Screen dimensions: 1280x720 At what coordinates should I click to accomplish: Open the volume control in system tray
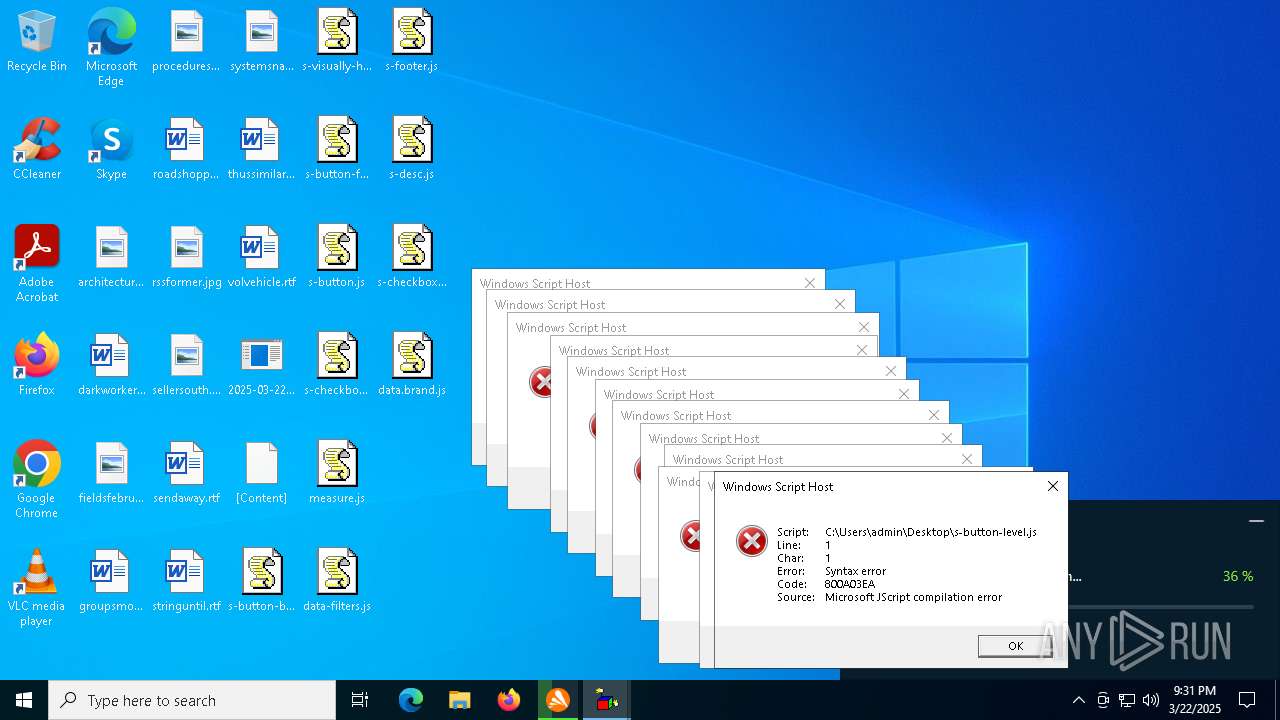click(1151, 700)
